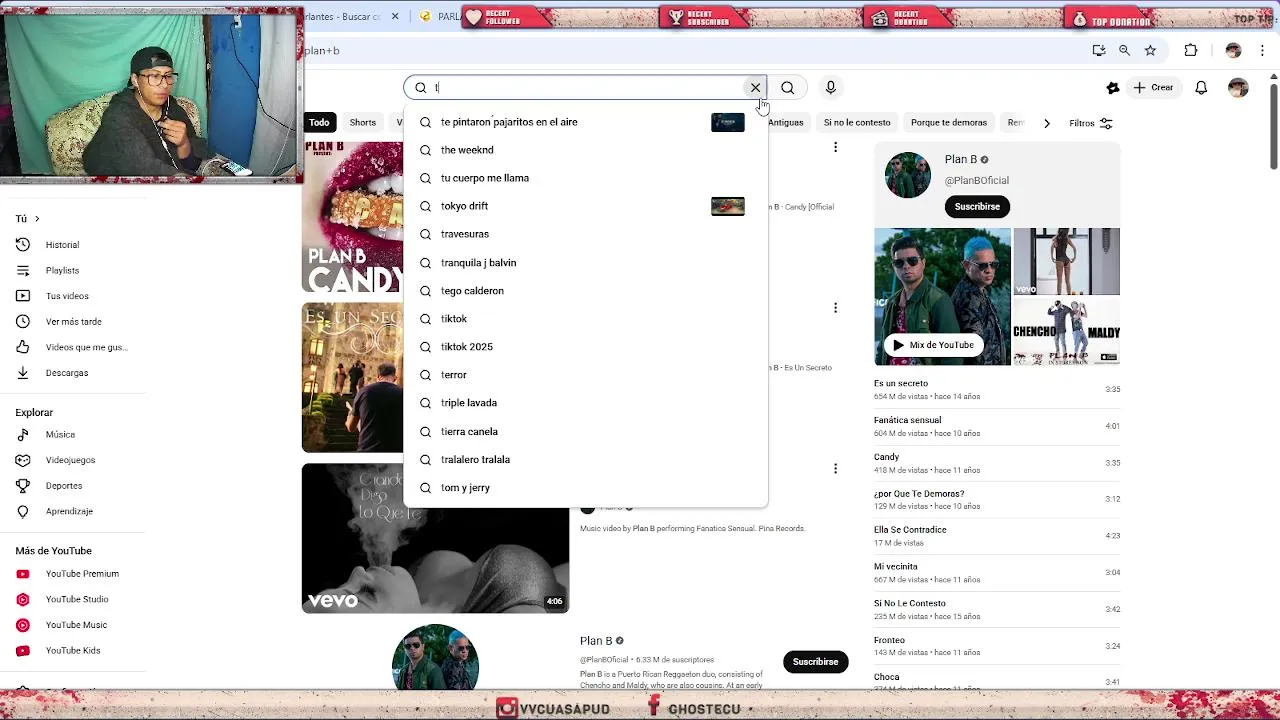Select suggestion 'triple lavada'
Screen dimensions: 1280x720
585,403
